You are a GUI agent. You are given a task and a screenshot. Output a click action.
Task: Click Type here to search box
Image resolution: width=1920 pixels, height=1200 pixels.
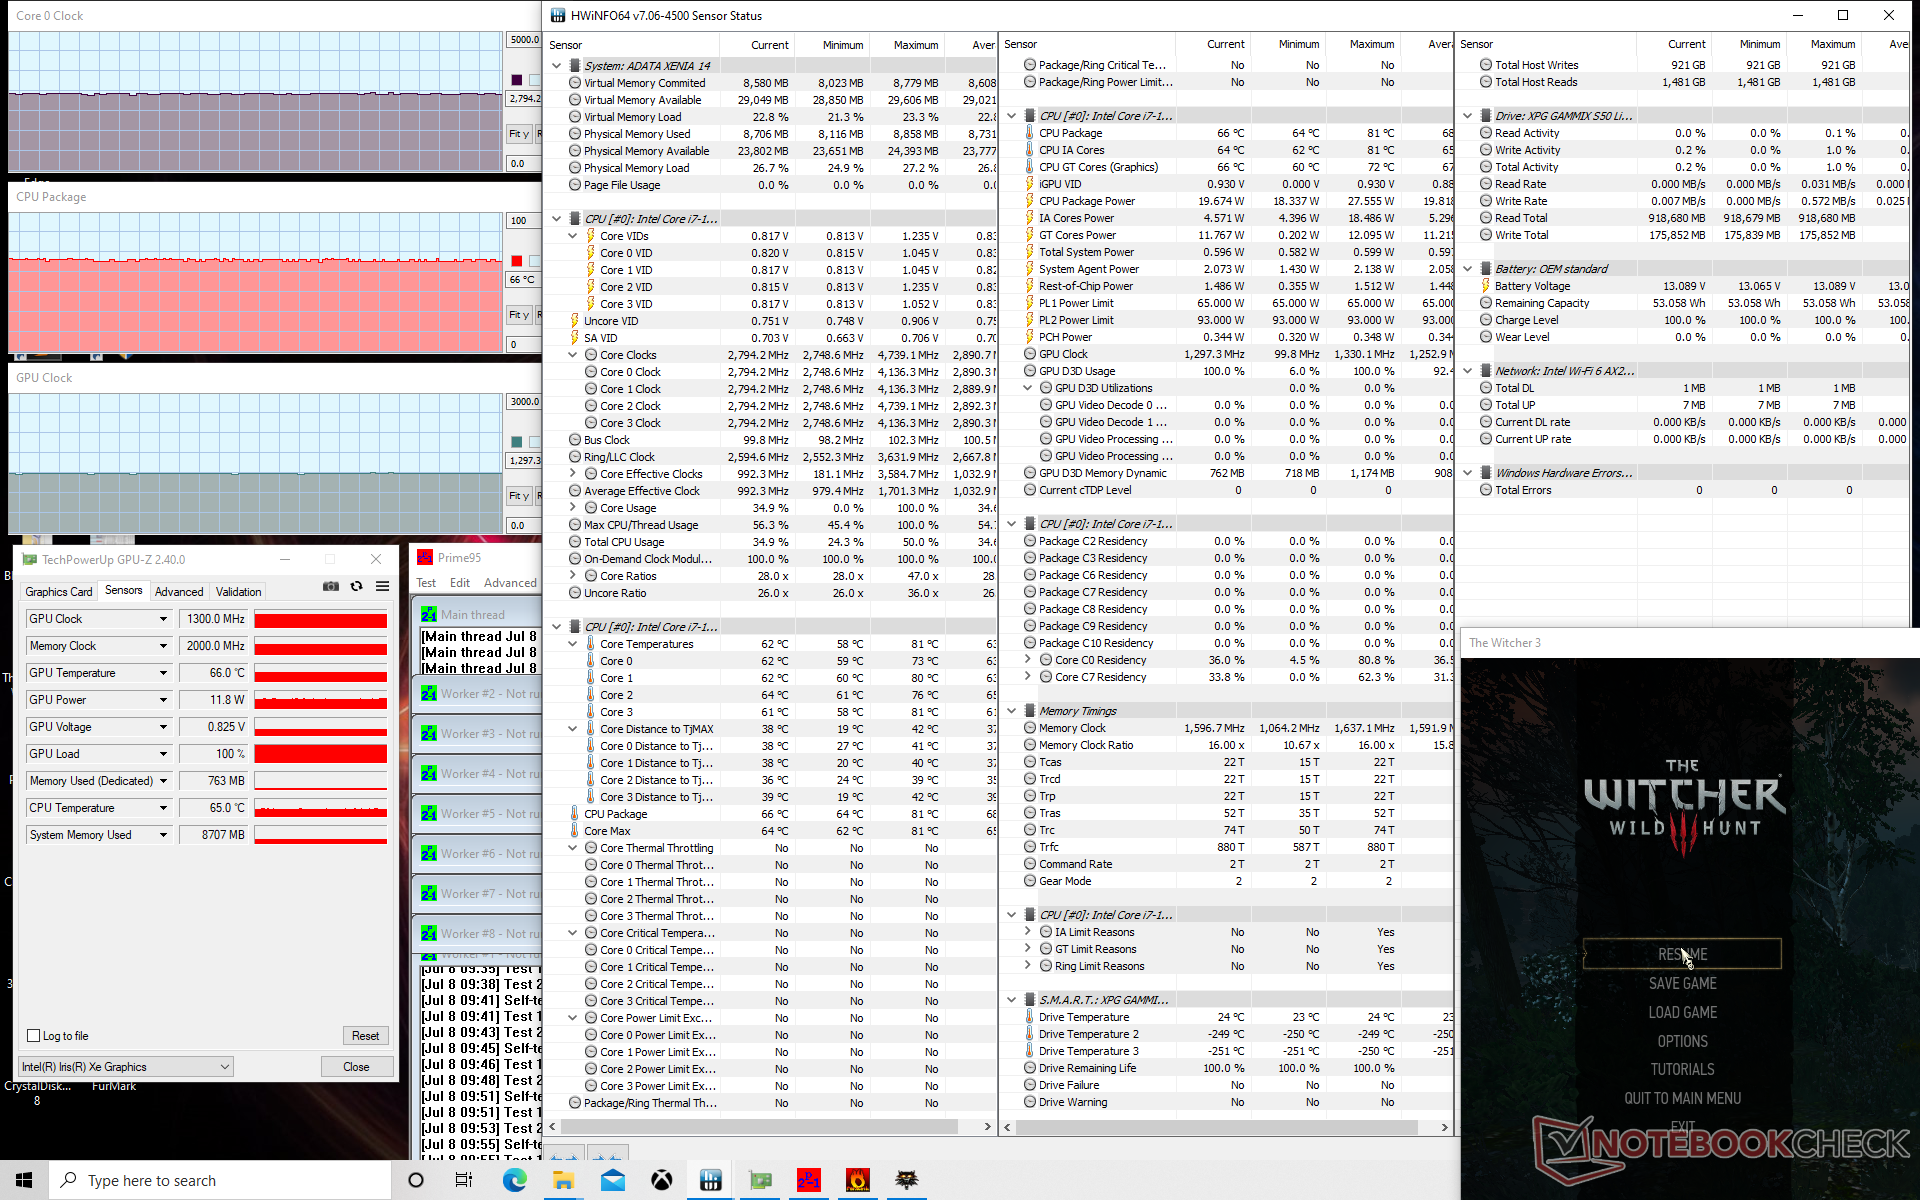[x=220, y=1180]
